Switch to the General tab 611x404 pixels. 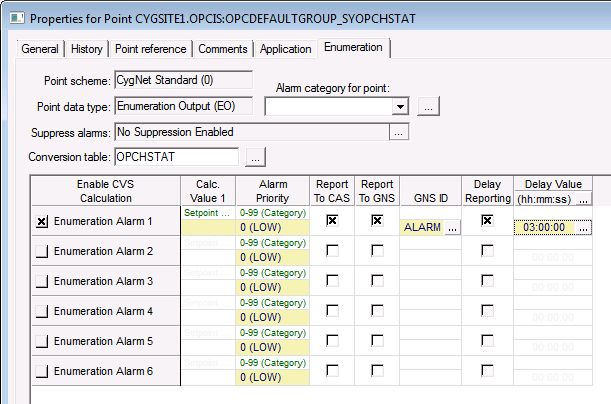click(40, 49)
